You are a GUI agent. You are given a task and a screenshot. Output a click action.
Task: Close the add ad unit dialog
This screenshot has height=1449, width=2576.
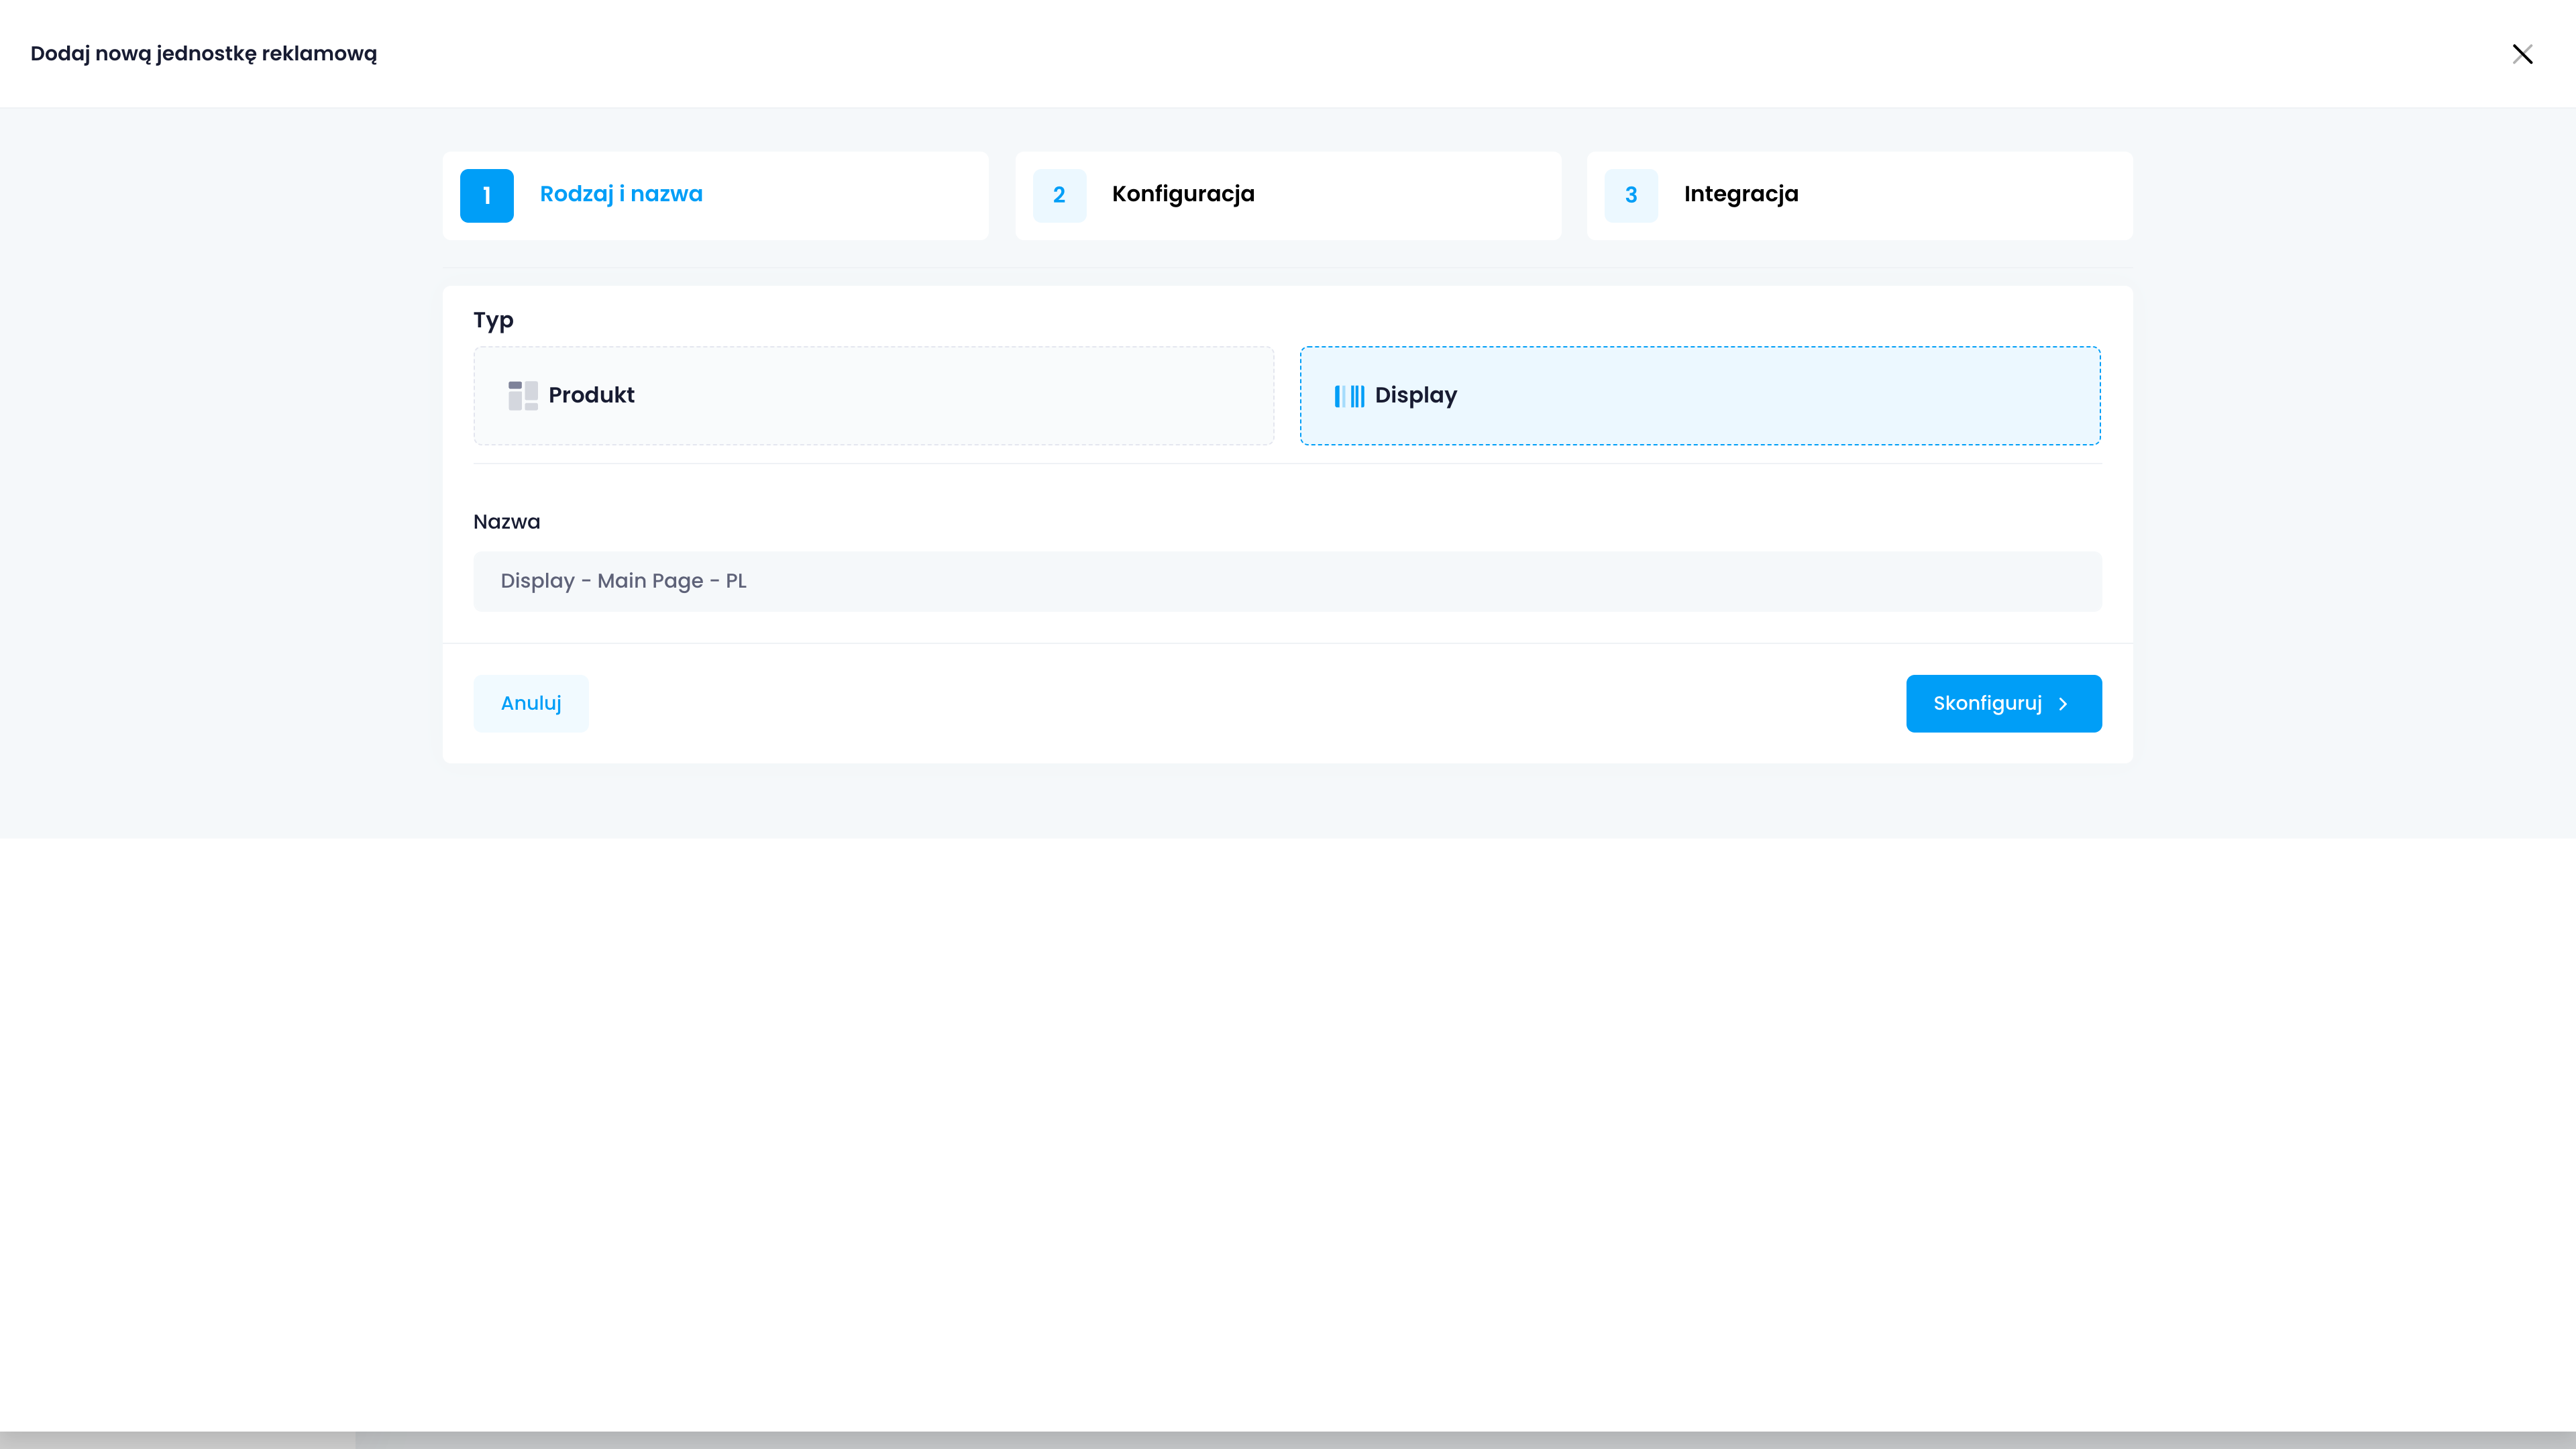point(2522,54)
